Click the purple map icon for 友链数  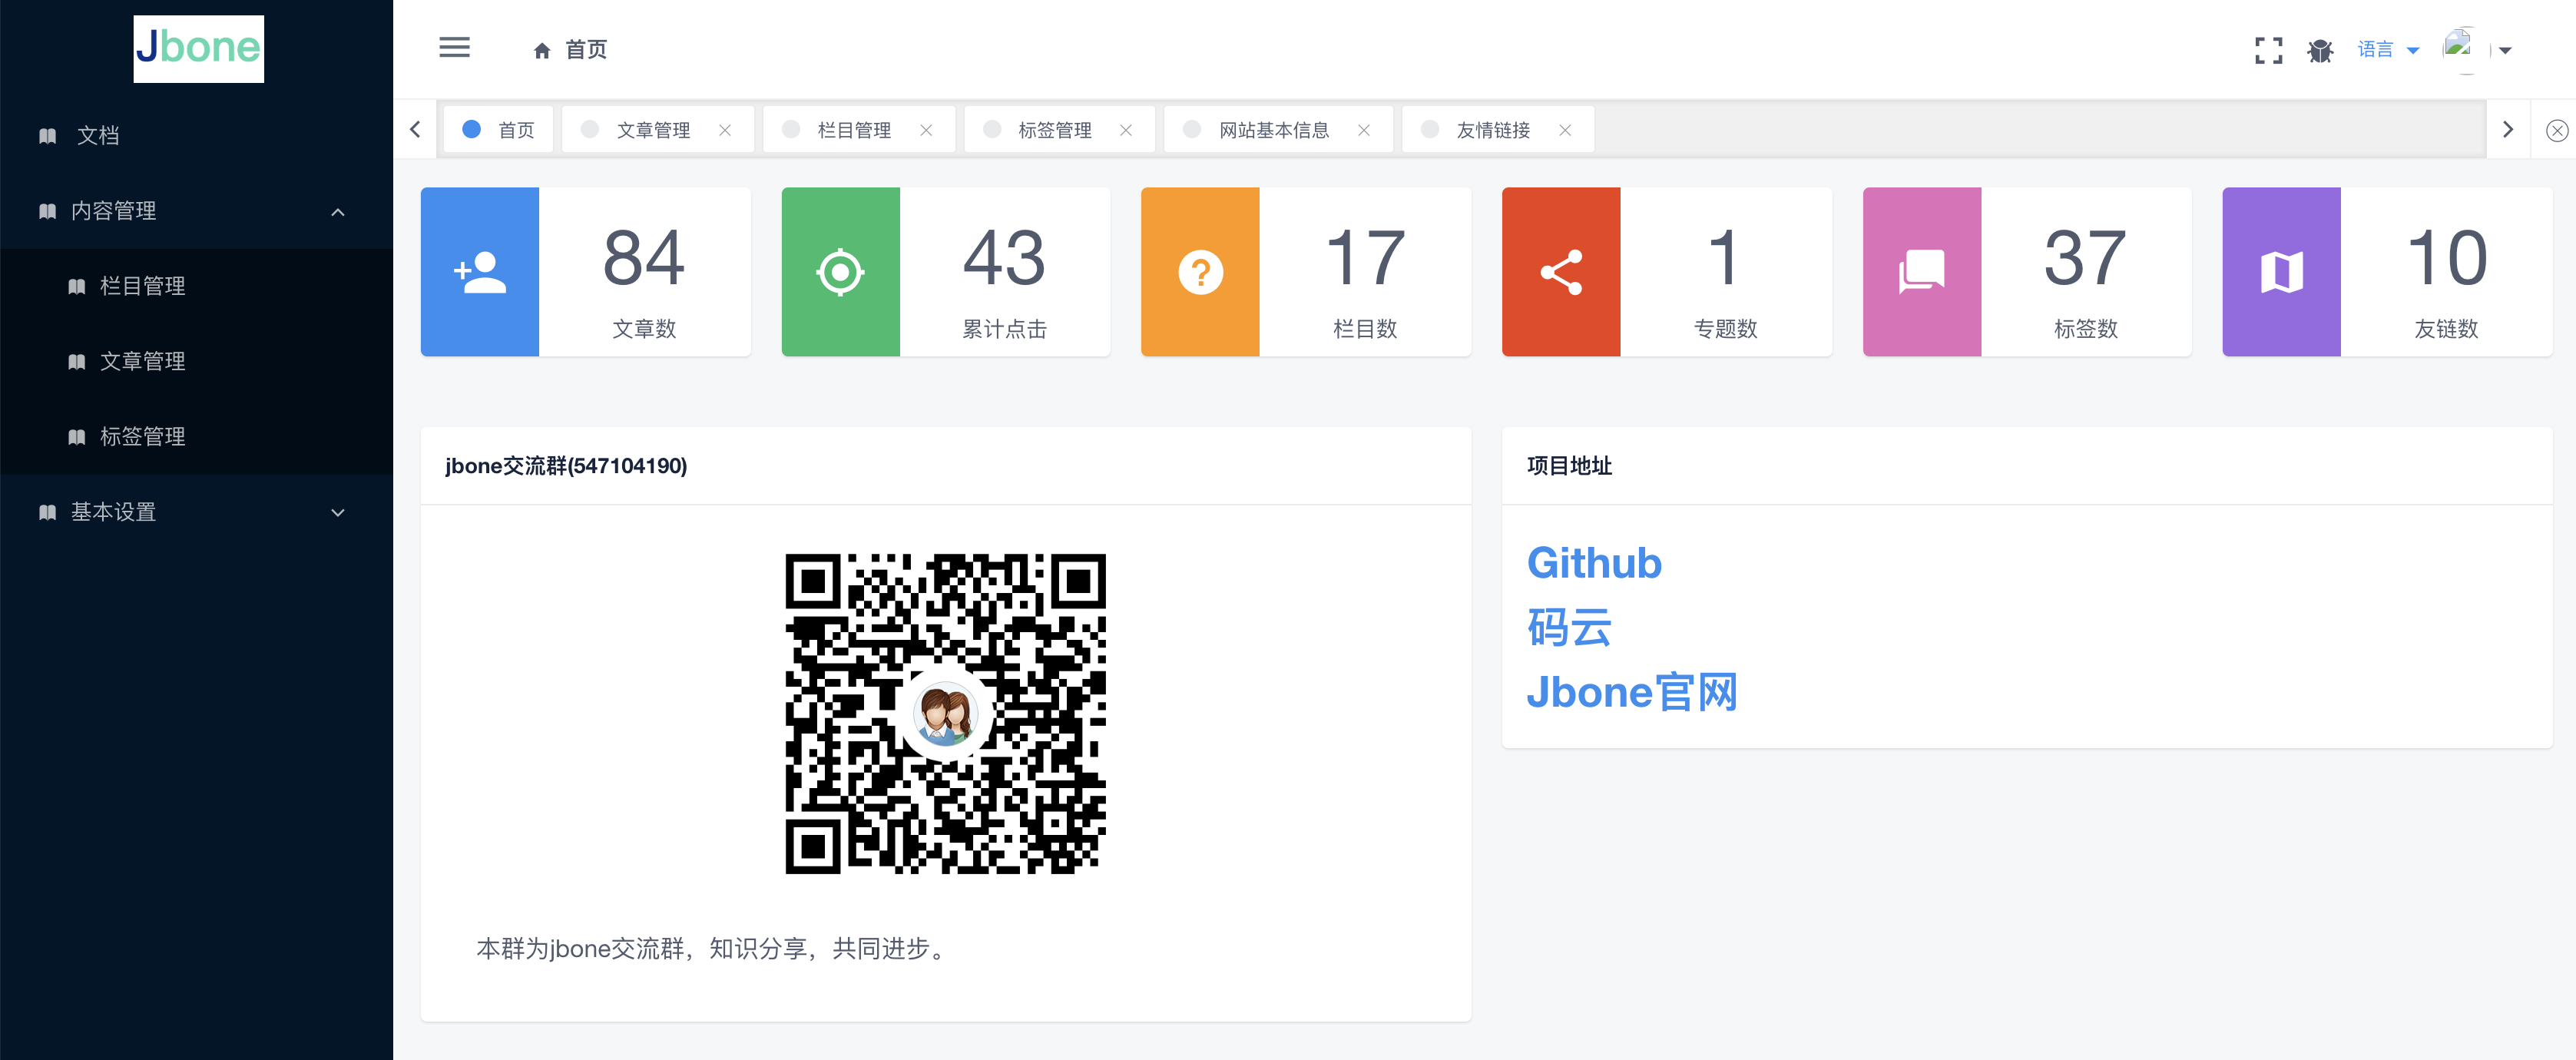(x=2281, y=272)
